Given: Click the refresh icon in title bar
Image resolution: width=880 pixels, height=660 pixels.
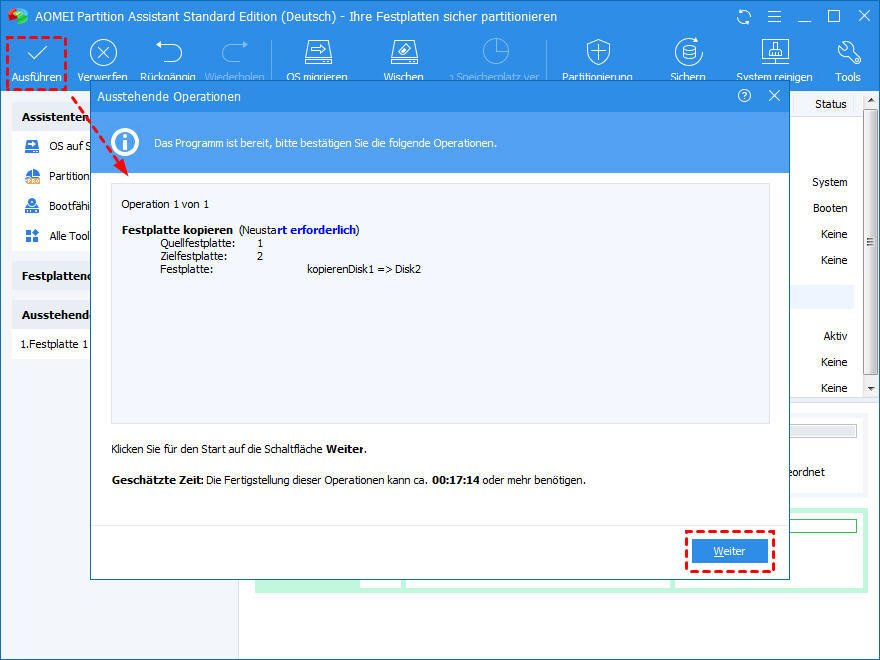Looking at the screenshot, I should pyautogui.click(x=744, y=17).
